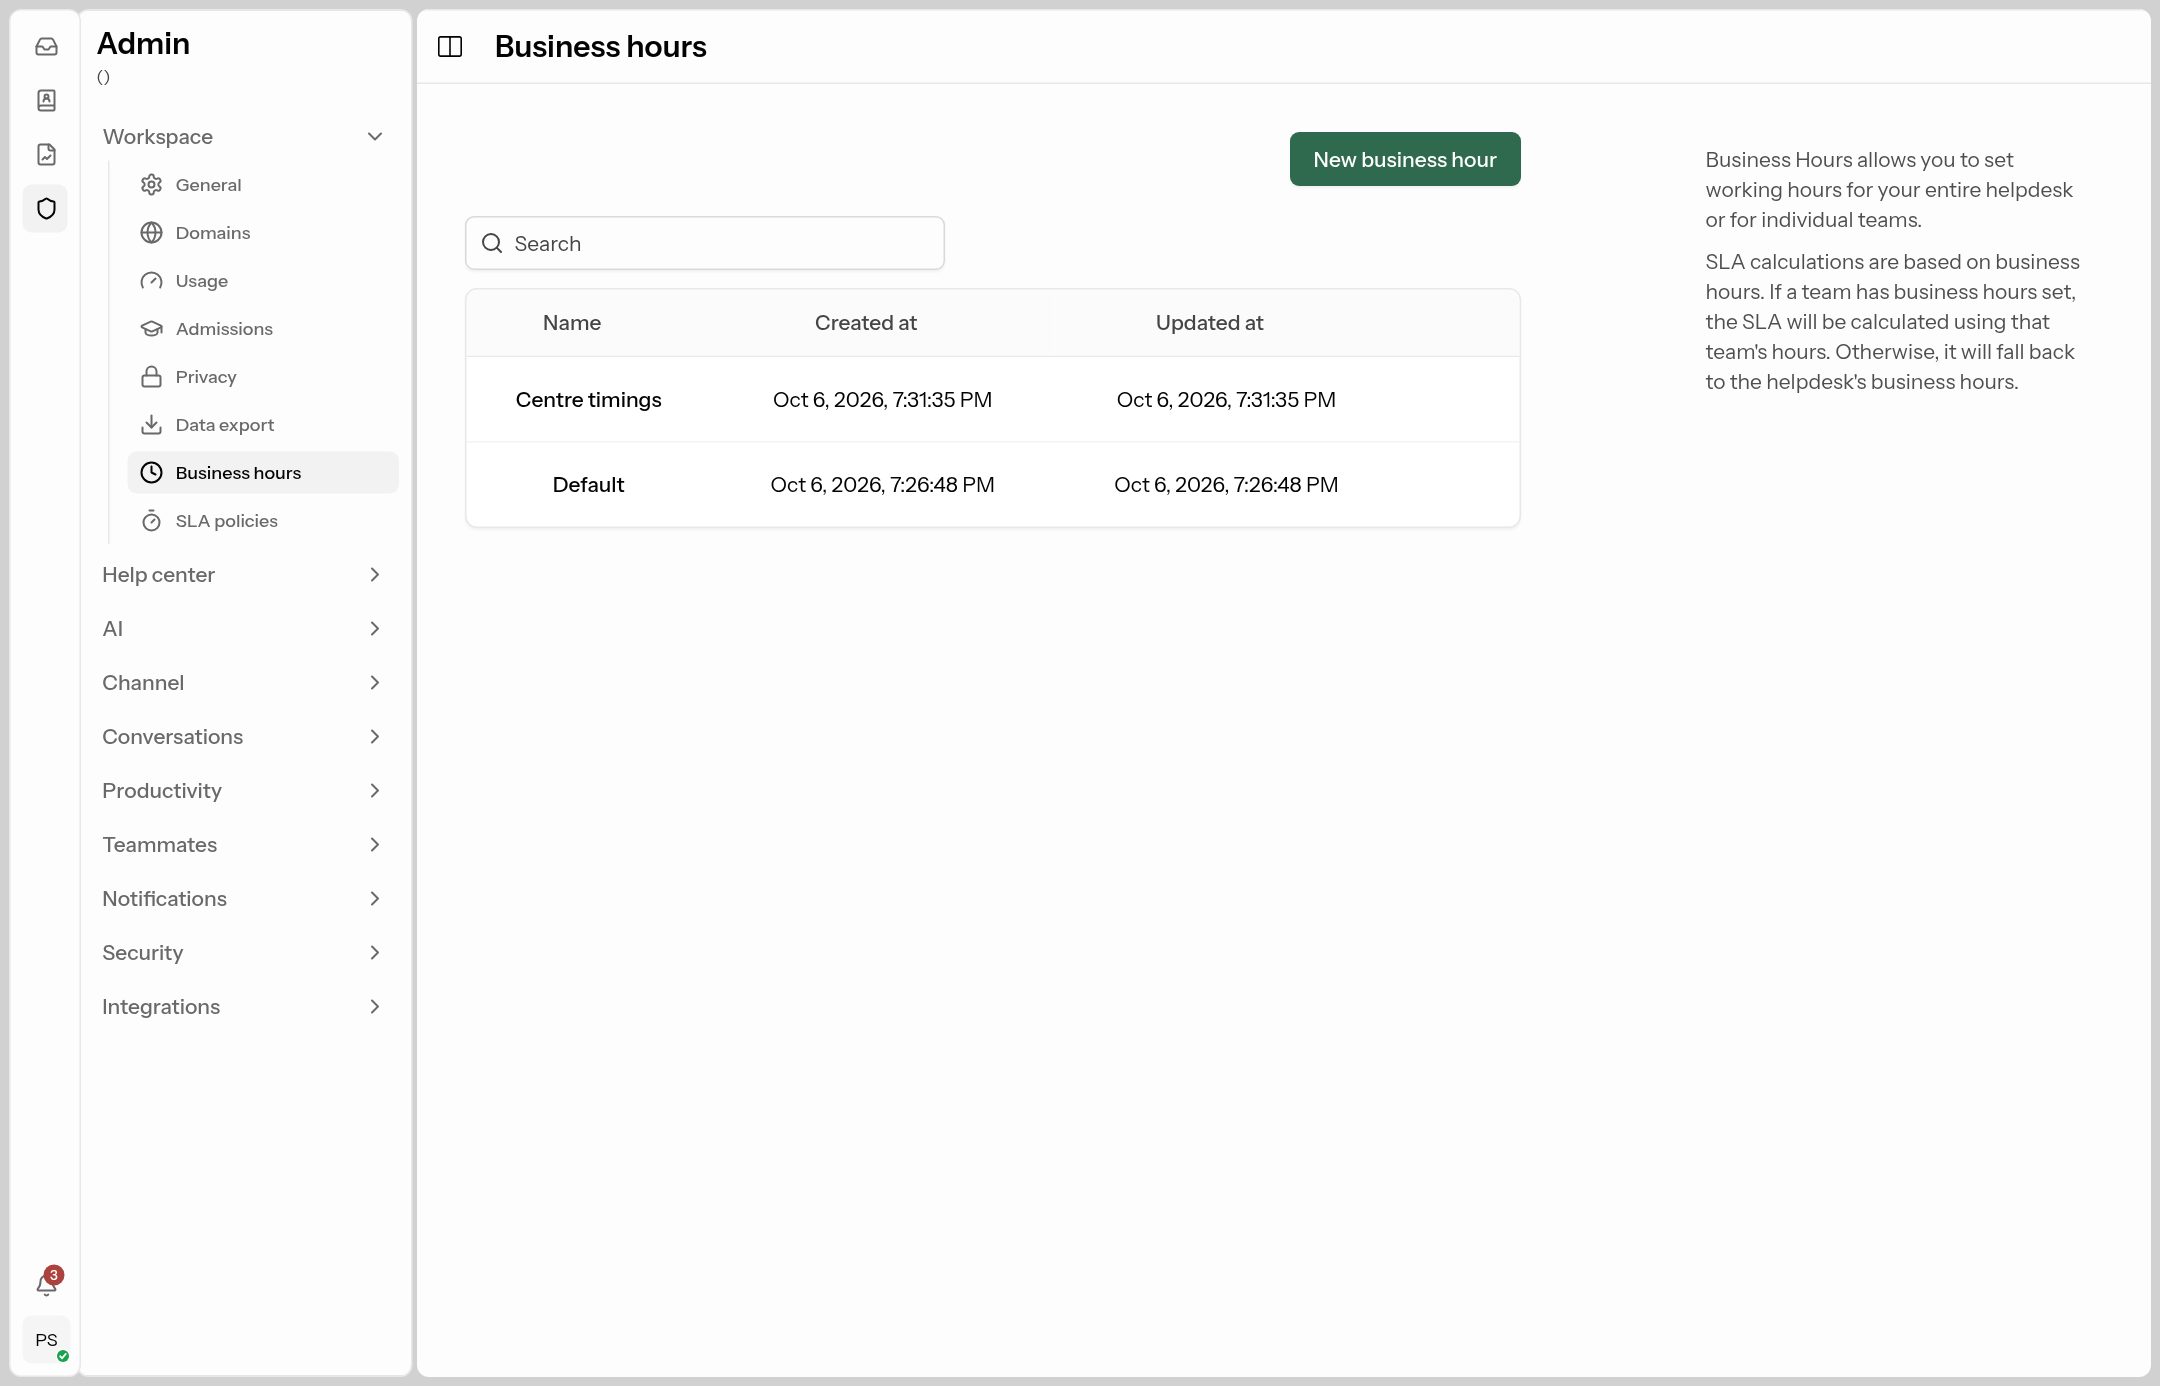Collapse the Workspace section
2160x1386 pixels.
(244, 136)
